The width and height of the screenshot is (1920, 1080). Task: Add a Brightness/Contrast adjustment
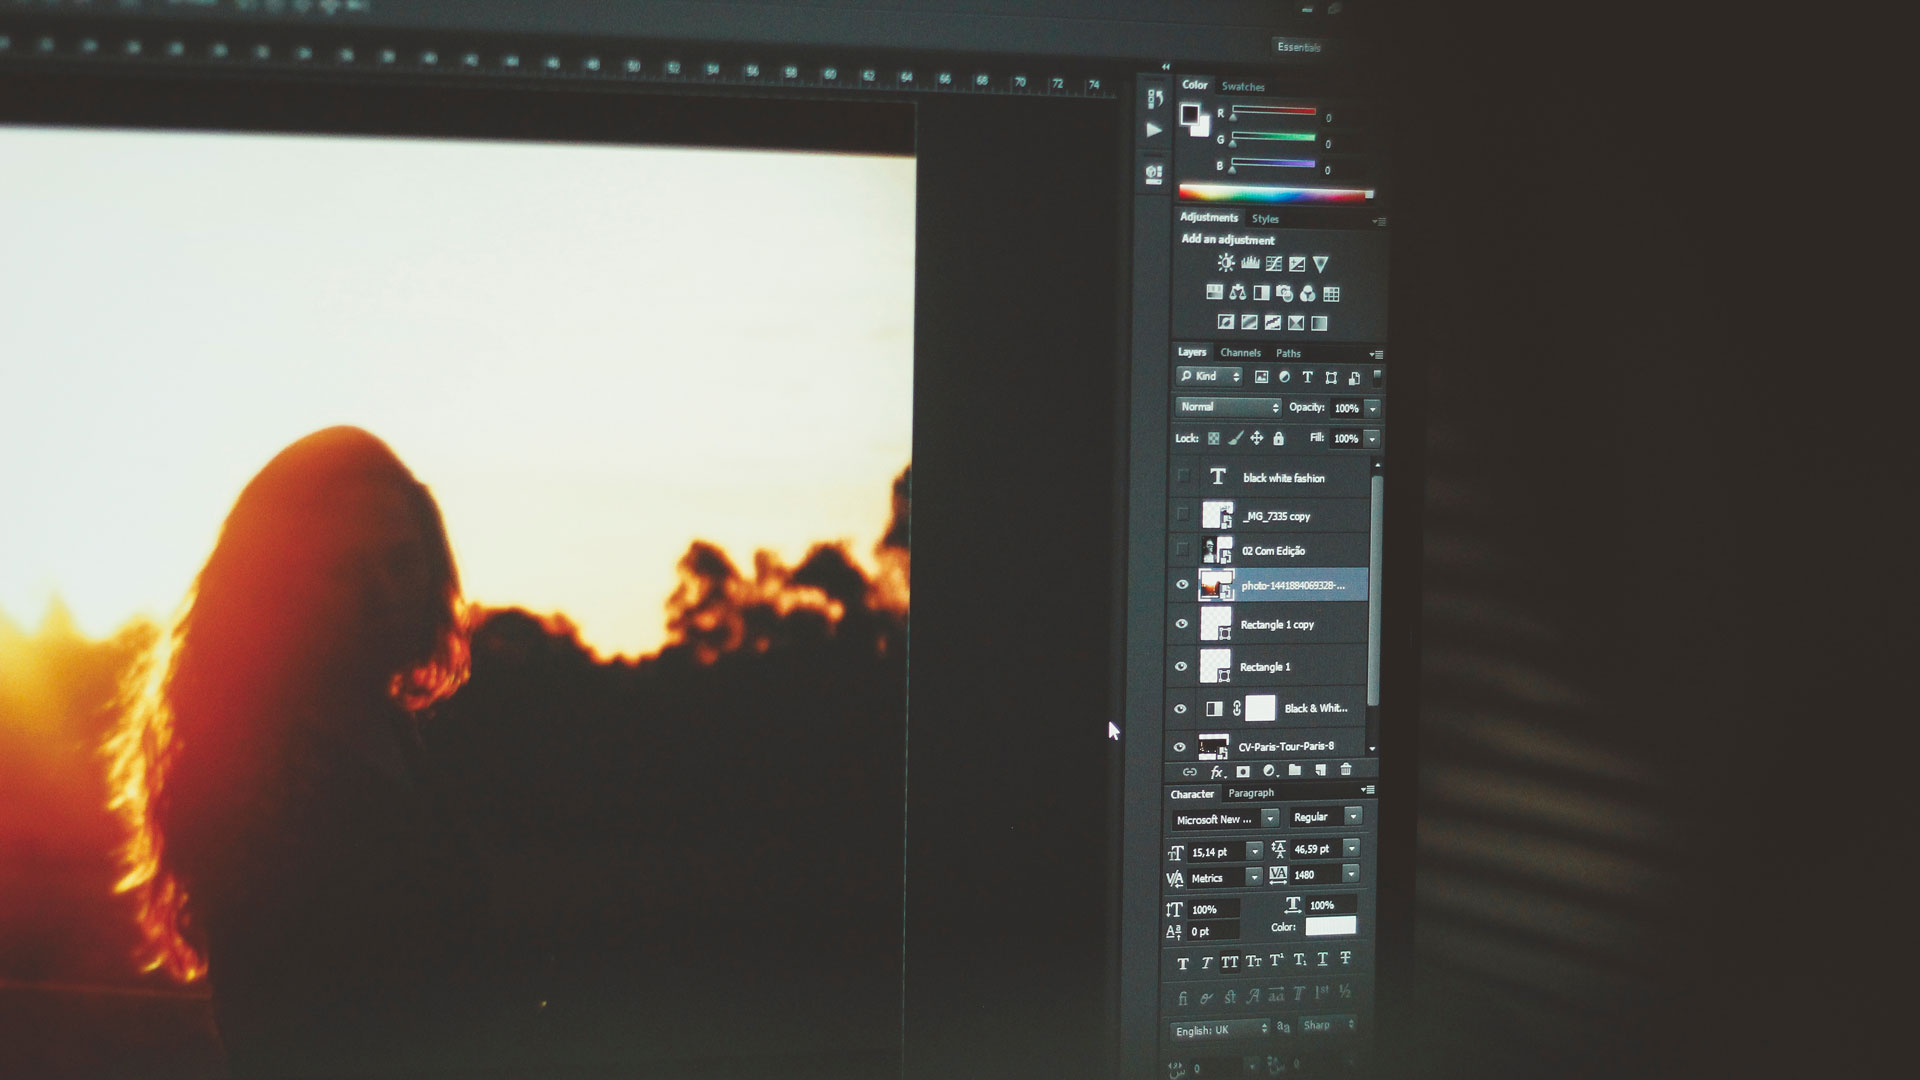coord(1224,263)
